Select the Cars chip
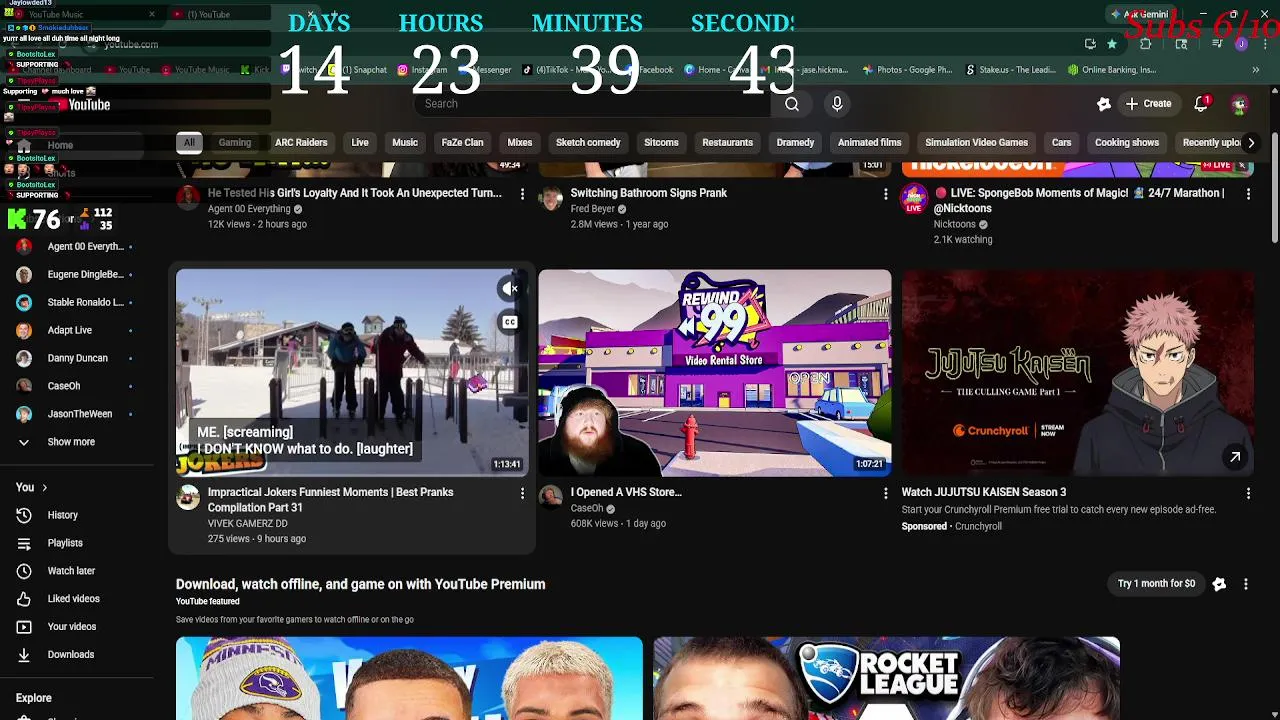Screen dimensions: 1280x720 pyautogui.click(x=1061, y=142)
